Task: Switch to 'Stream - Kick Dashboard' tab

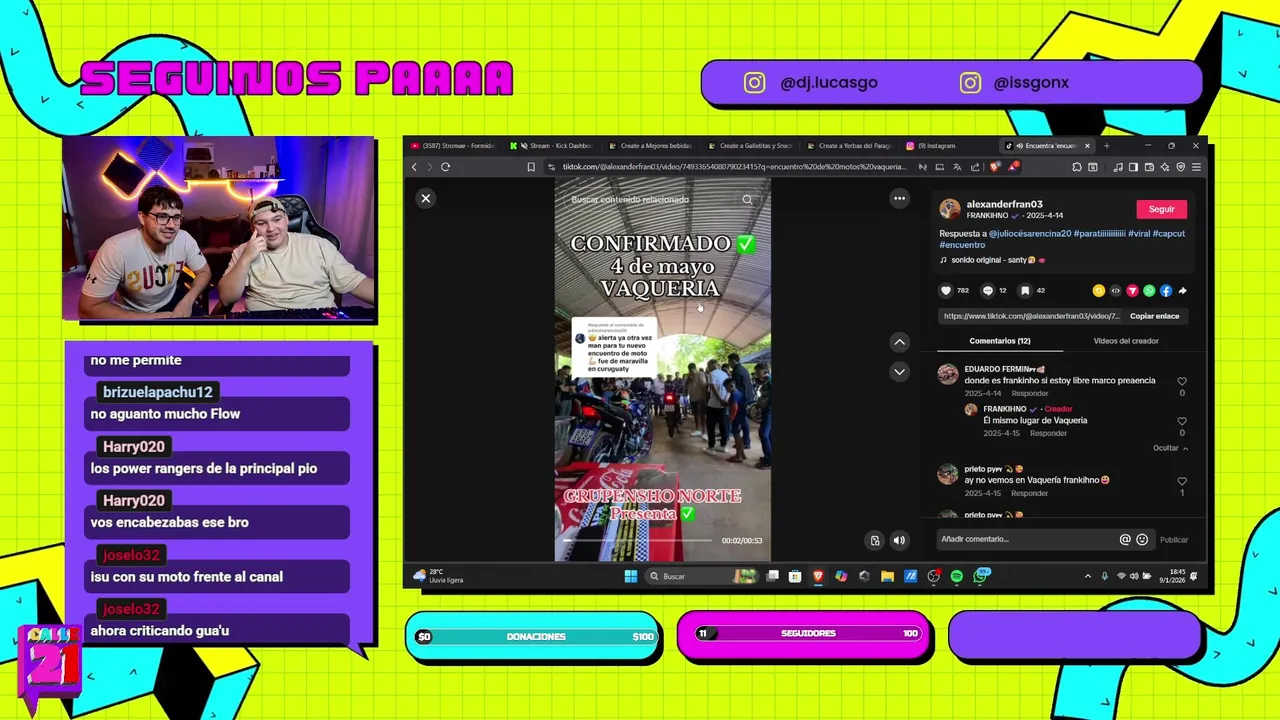Action: tap(552, 146)
